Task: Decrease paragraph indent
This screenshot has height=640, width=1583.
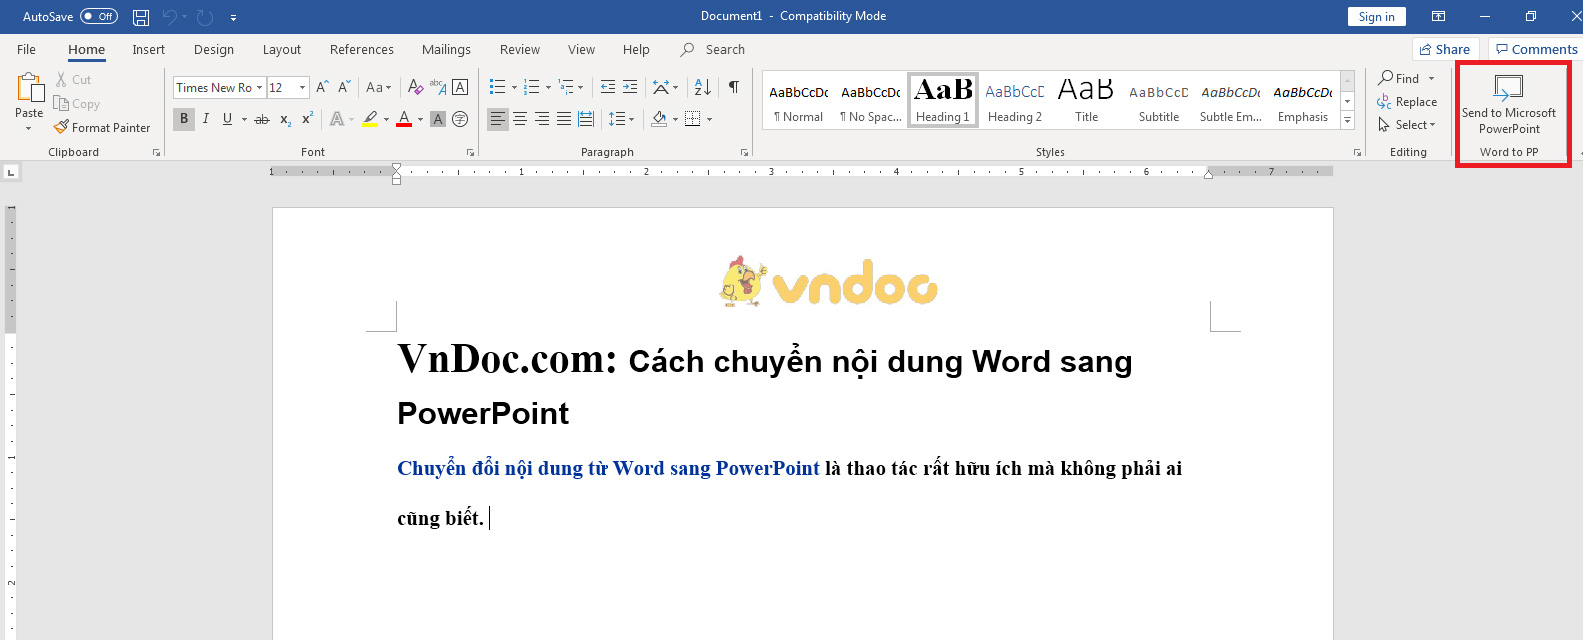Action: (608, 87)
